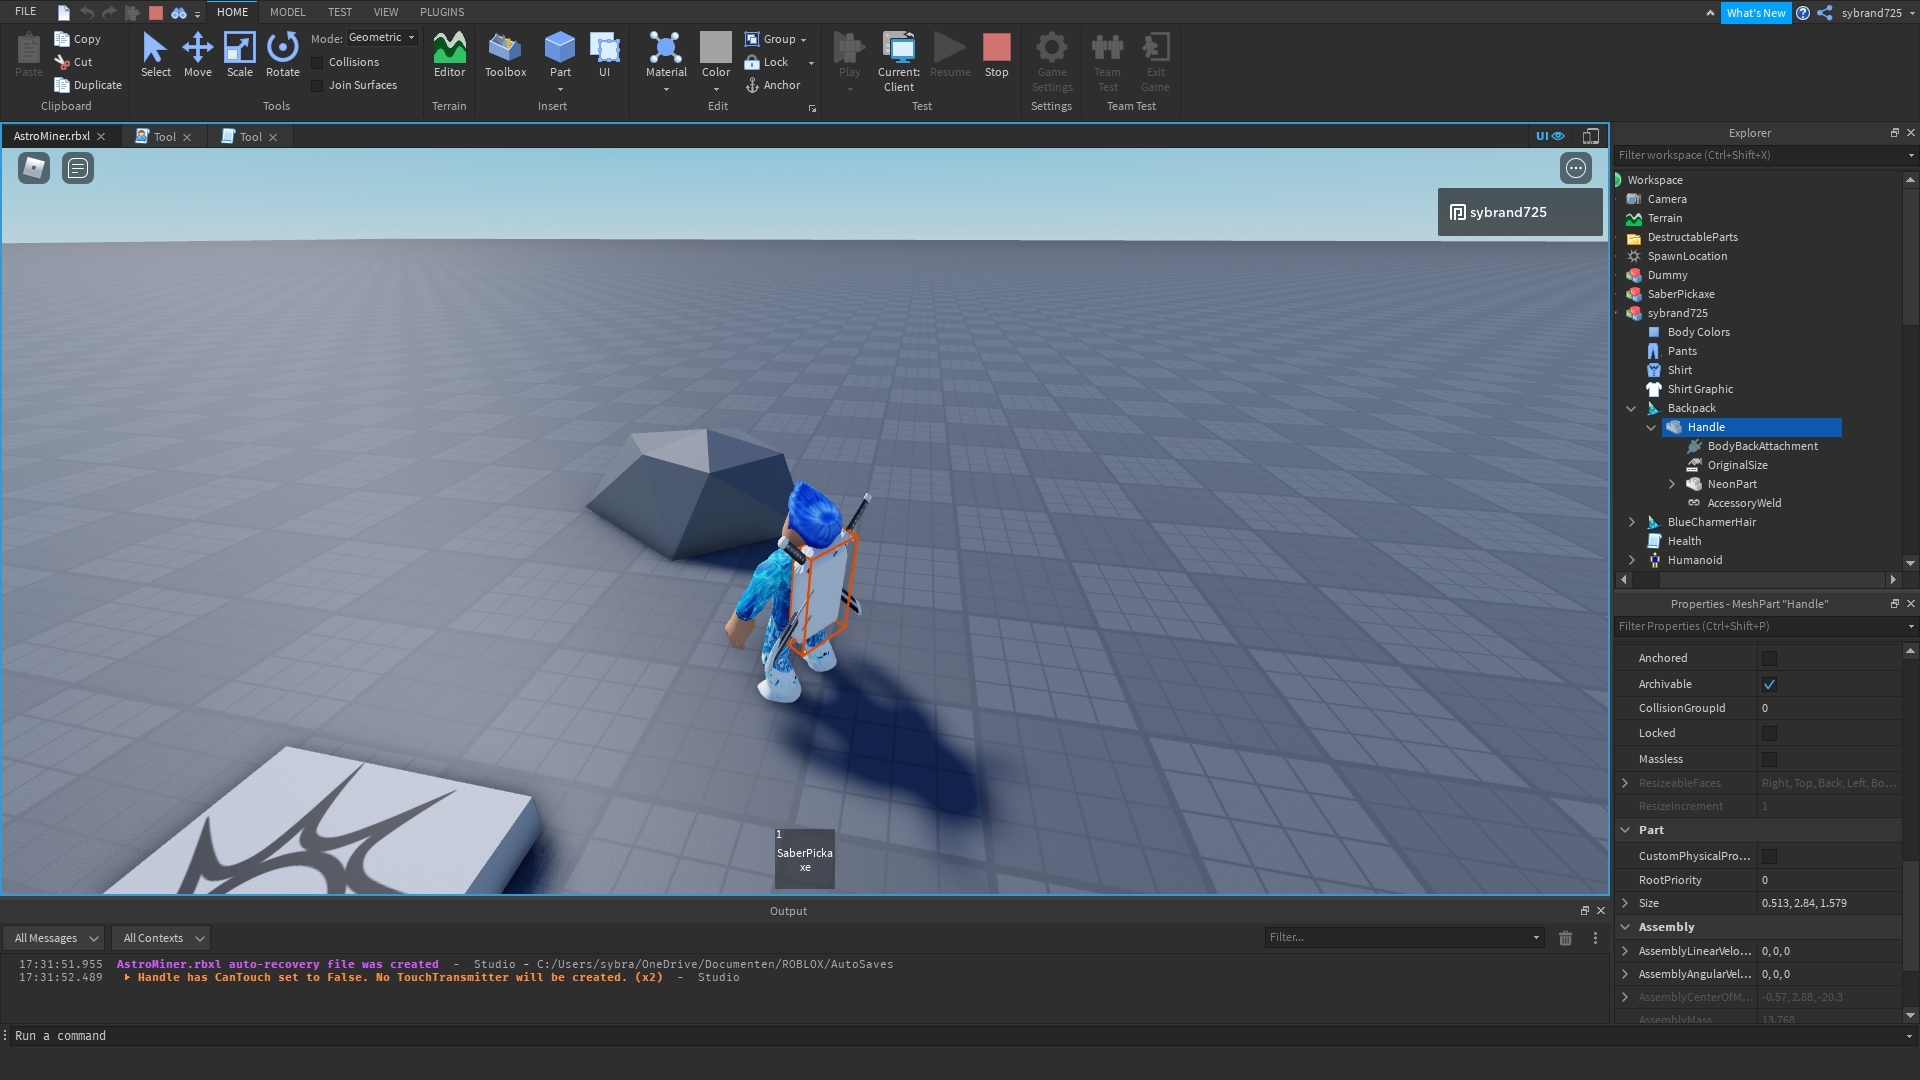1920x1080 pixels.
Task: Click the What's New button
Action: pos(1755,13)
